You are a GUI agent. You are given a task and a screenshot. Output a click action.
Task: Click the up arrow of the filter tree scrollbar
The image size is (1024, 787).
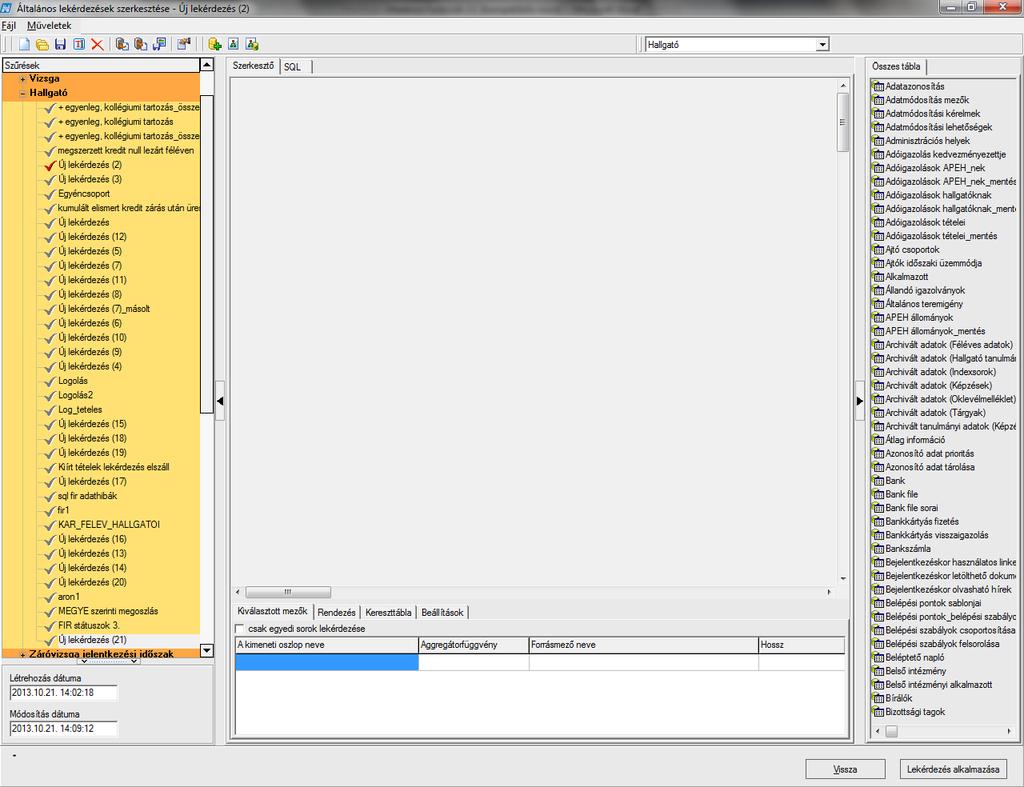point(206,65)
